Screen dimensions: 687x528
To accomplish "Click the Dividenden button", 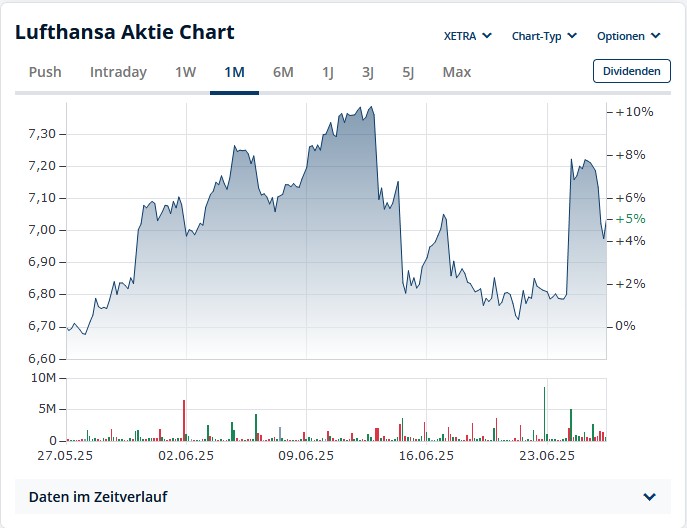I will (x=632, y=71).
